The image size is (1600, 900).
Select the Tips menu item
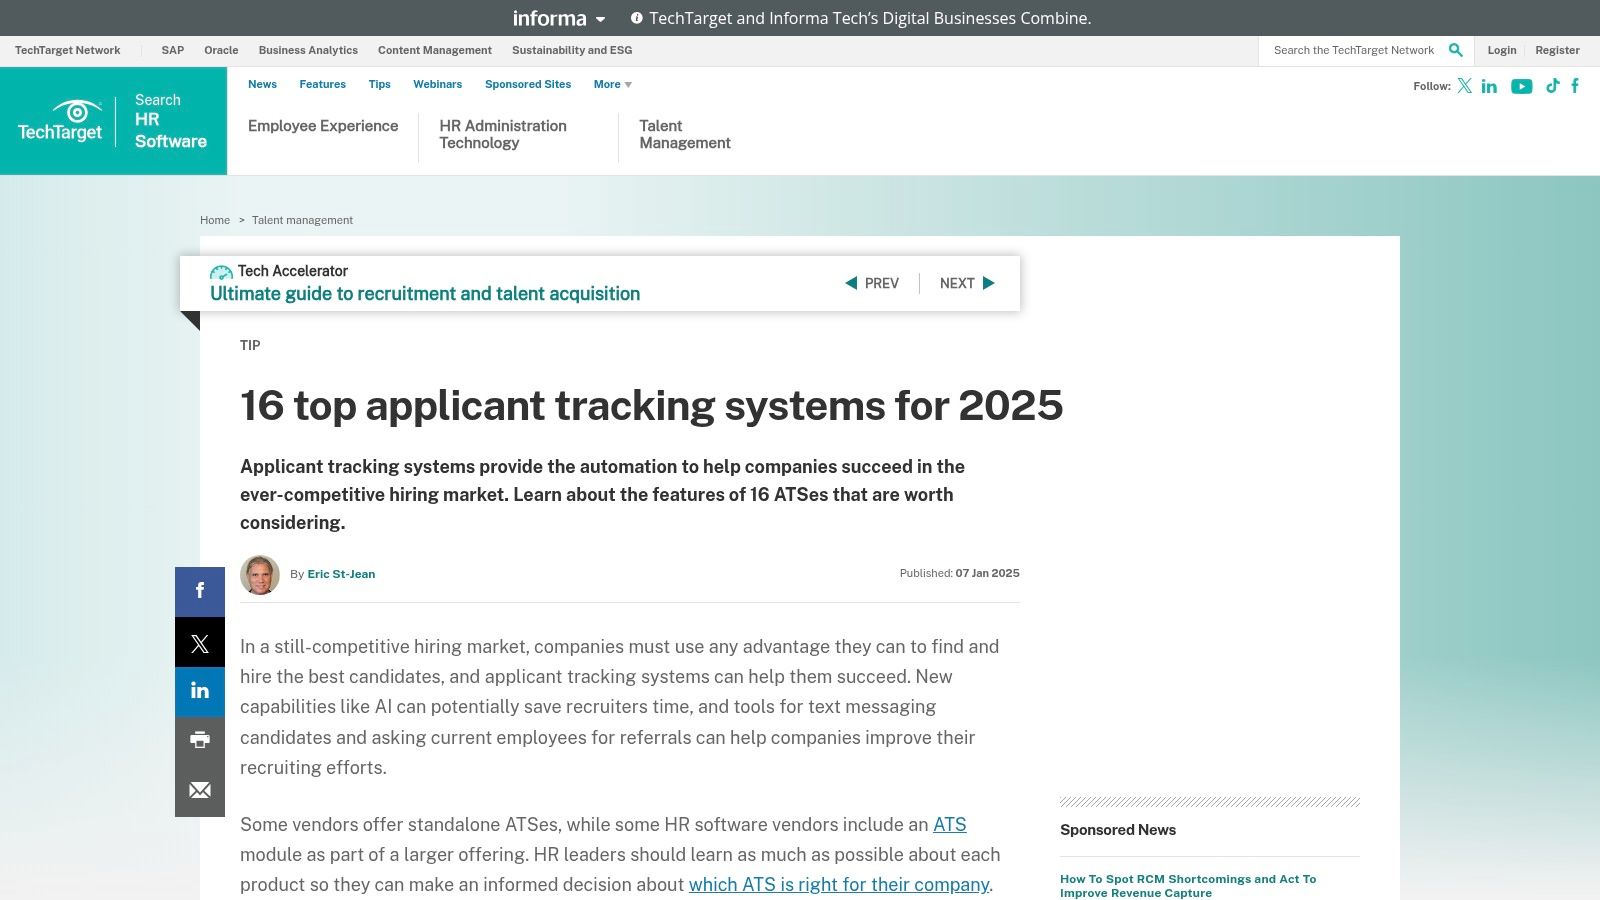tap(379, 84)
